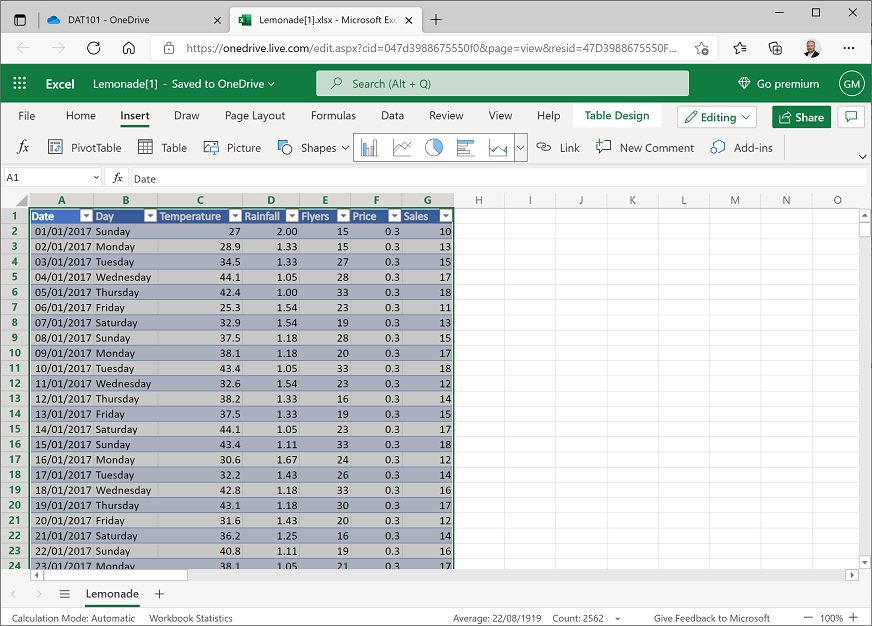Switch to the Table Design tab
The height and width of the screenshot is (626, 872).
(617, 115)
